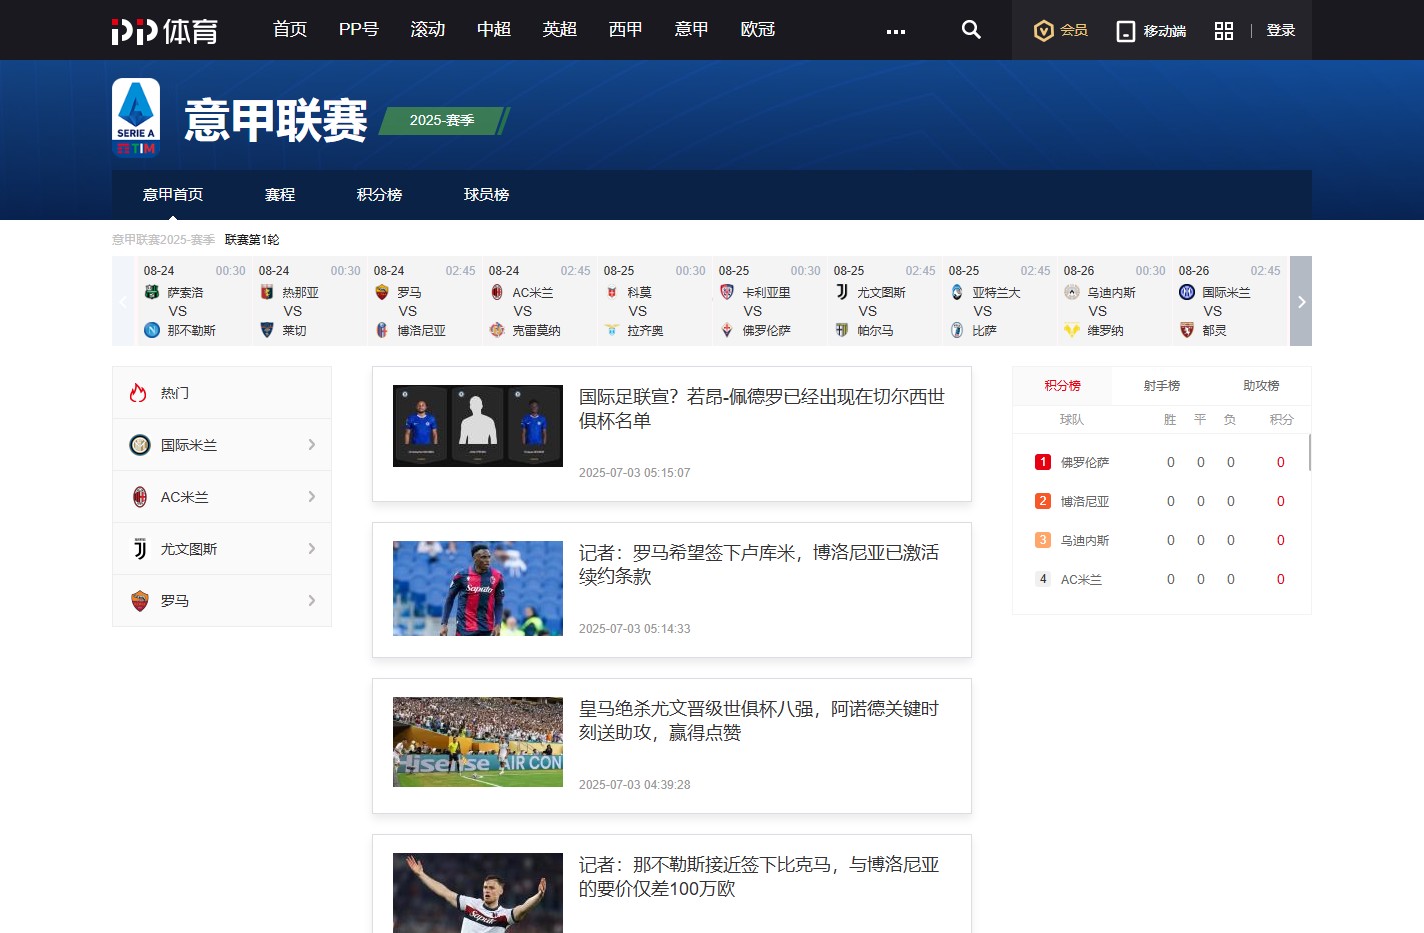The image size is (1424, 933).
Task: Select 热门 in team sidebar
Action: pyautogui.click(x=222, y=393)
